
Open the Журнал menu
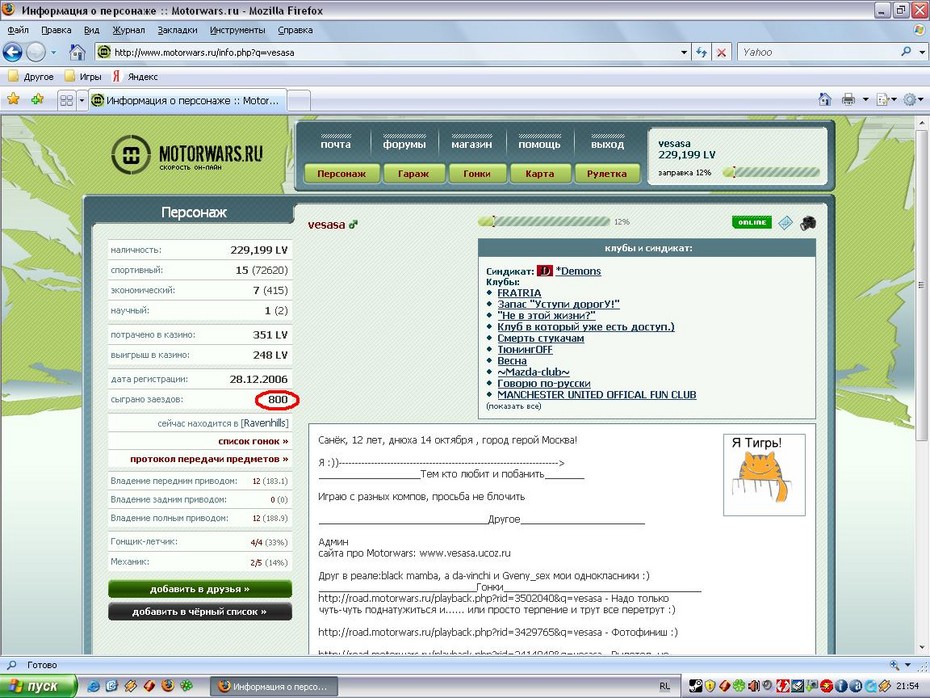pyautogui.click(x=129, y=30)
